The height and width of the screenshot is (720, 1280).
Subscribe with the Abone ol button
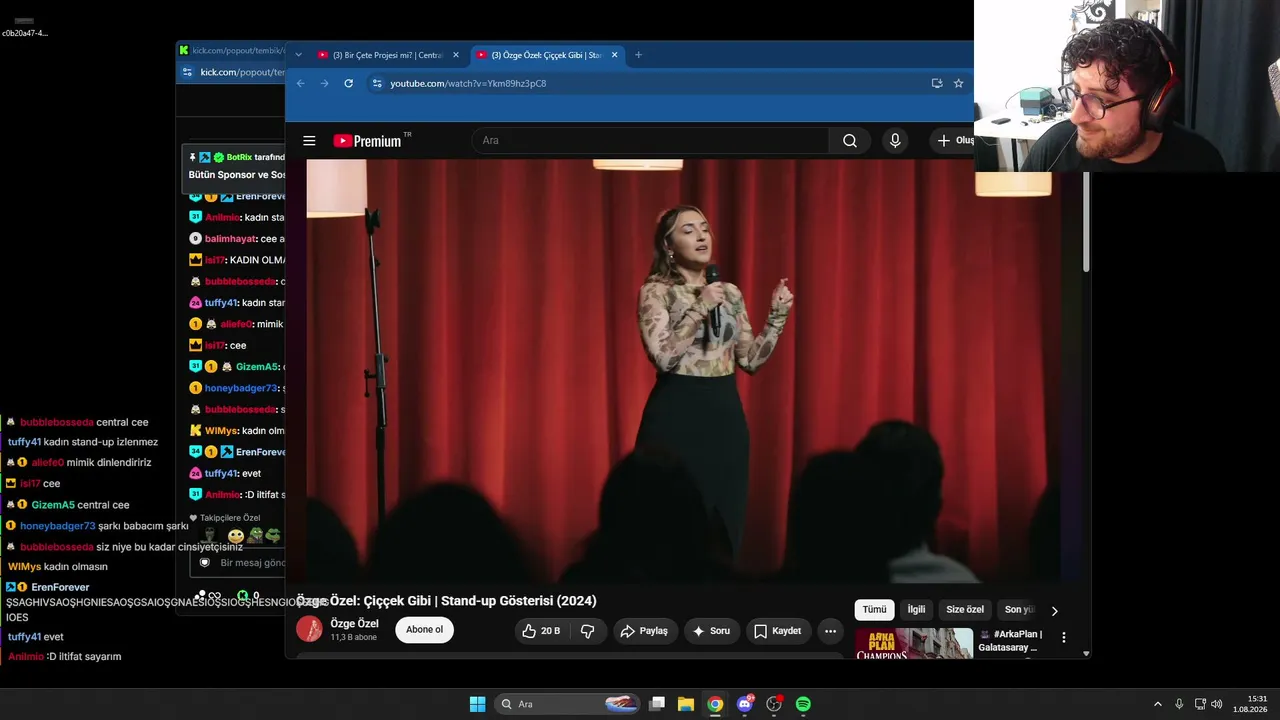point(424,630)
